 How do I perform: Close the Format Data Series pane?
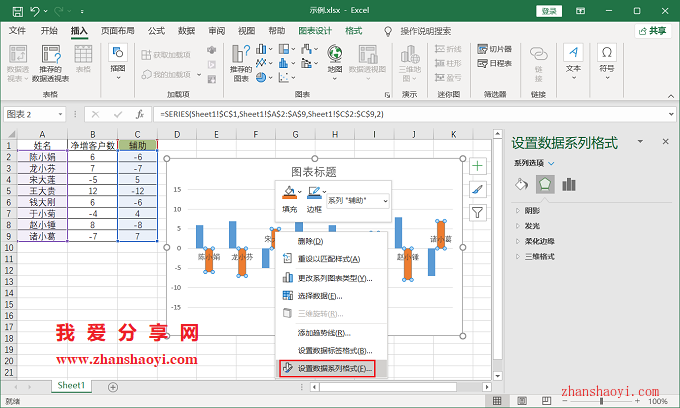click(x=666, y=142)
